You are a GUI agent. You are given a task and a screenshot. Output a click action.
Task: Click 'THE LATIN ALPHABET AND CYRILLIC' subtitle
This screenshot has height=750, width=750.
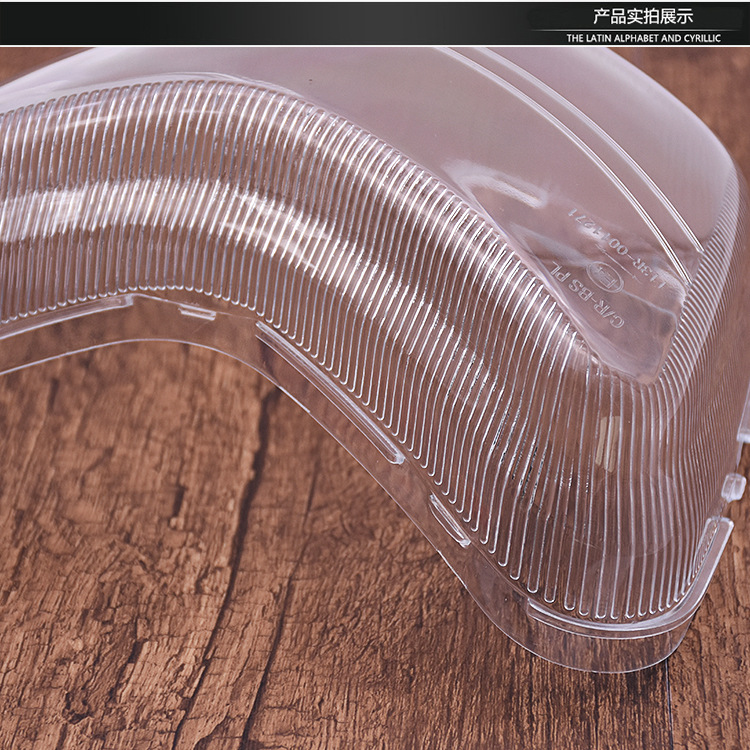tap(643, 39)
